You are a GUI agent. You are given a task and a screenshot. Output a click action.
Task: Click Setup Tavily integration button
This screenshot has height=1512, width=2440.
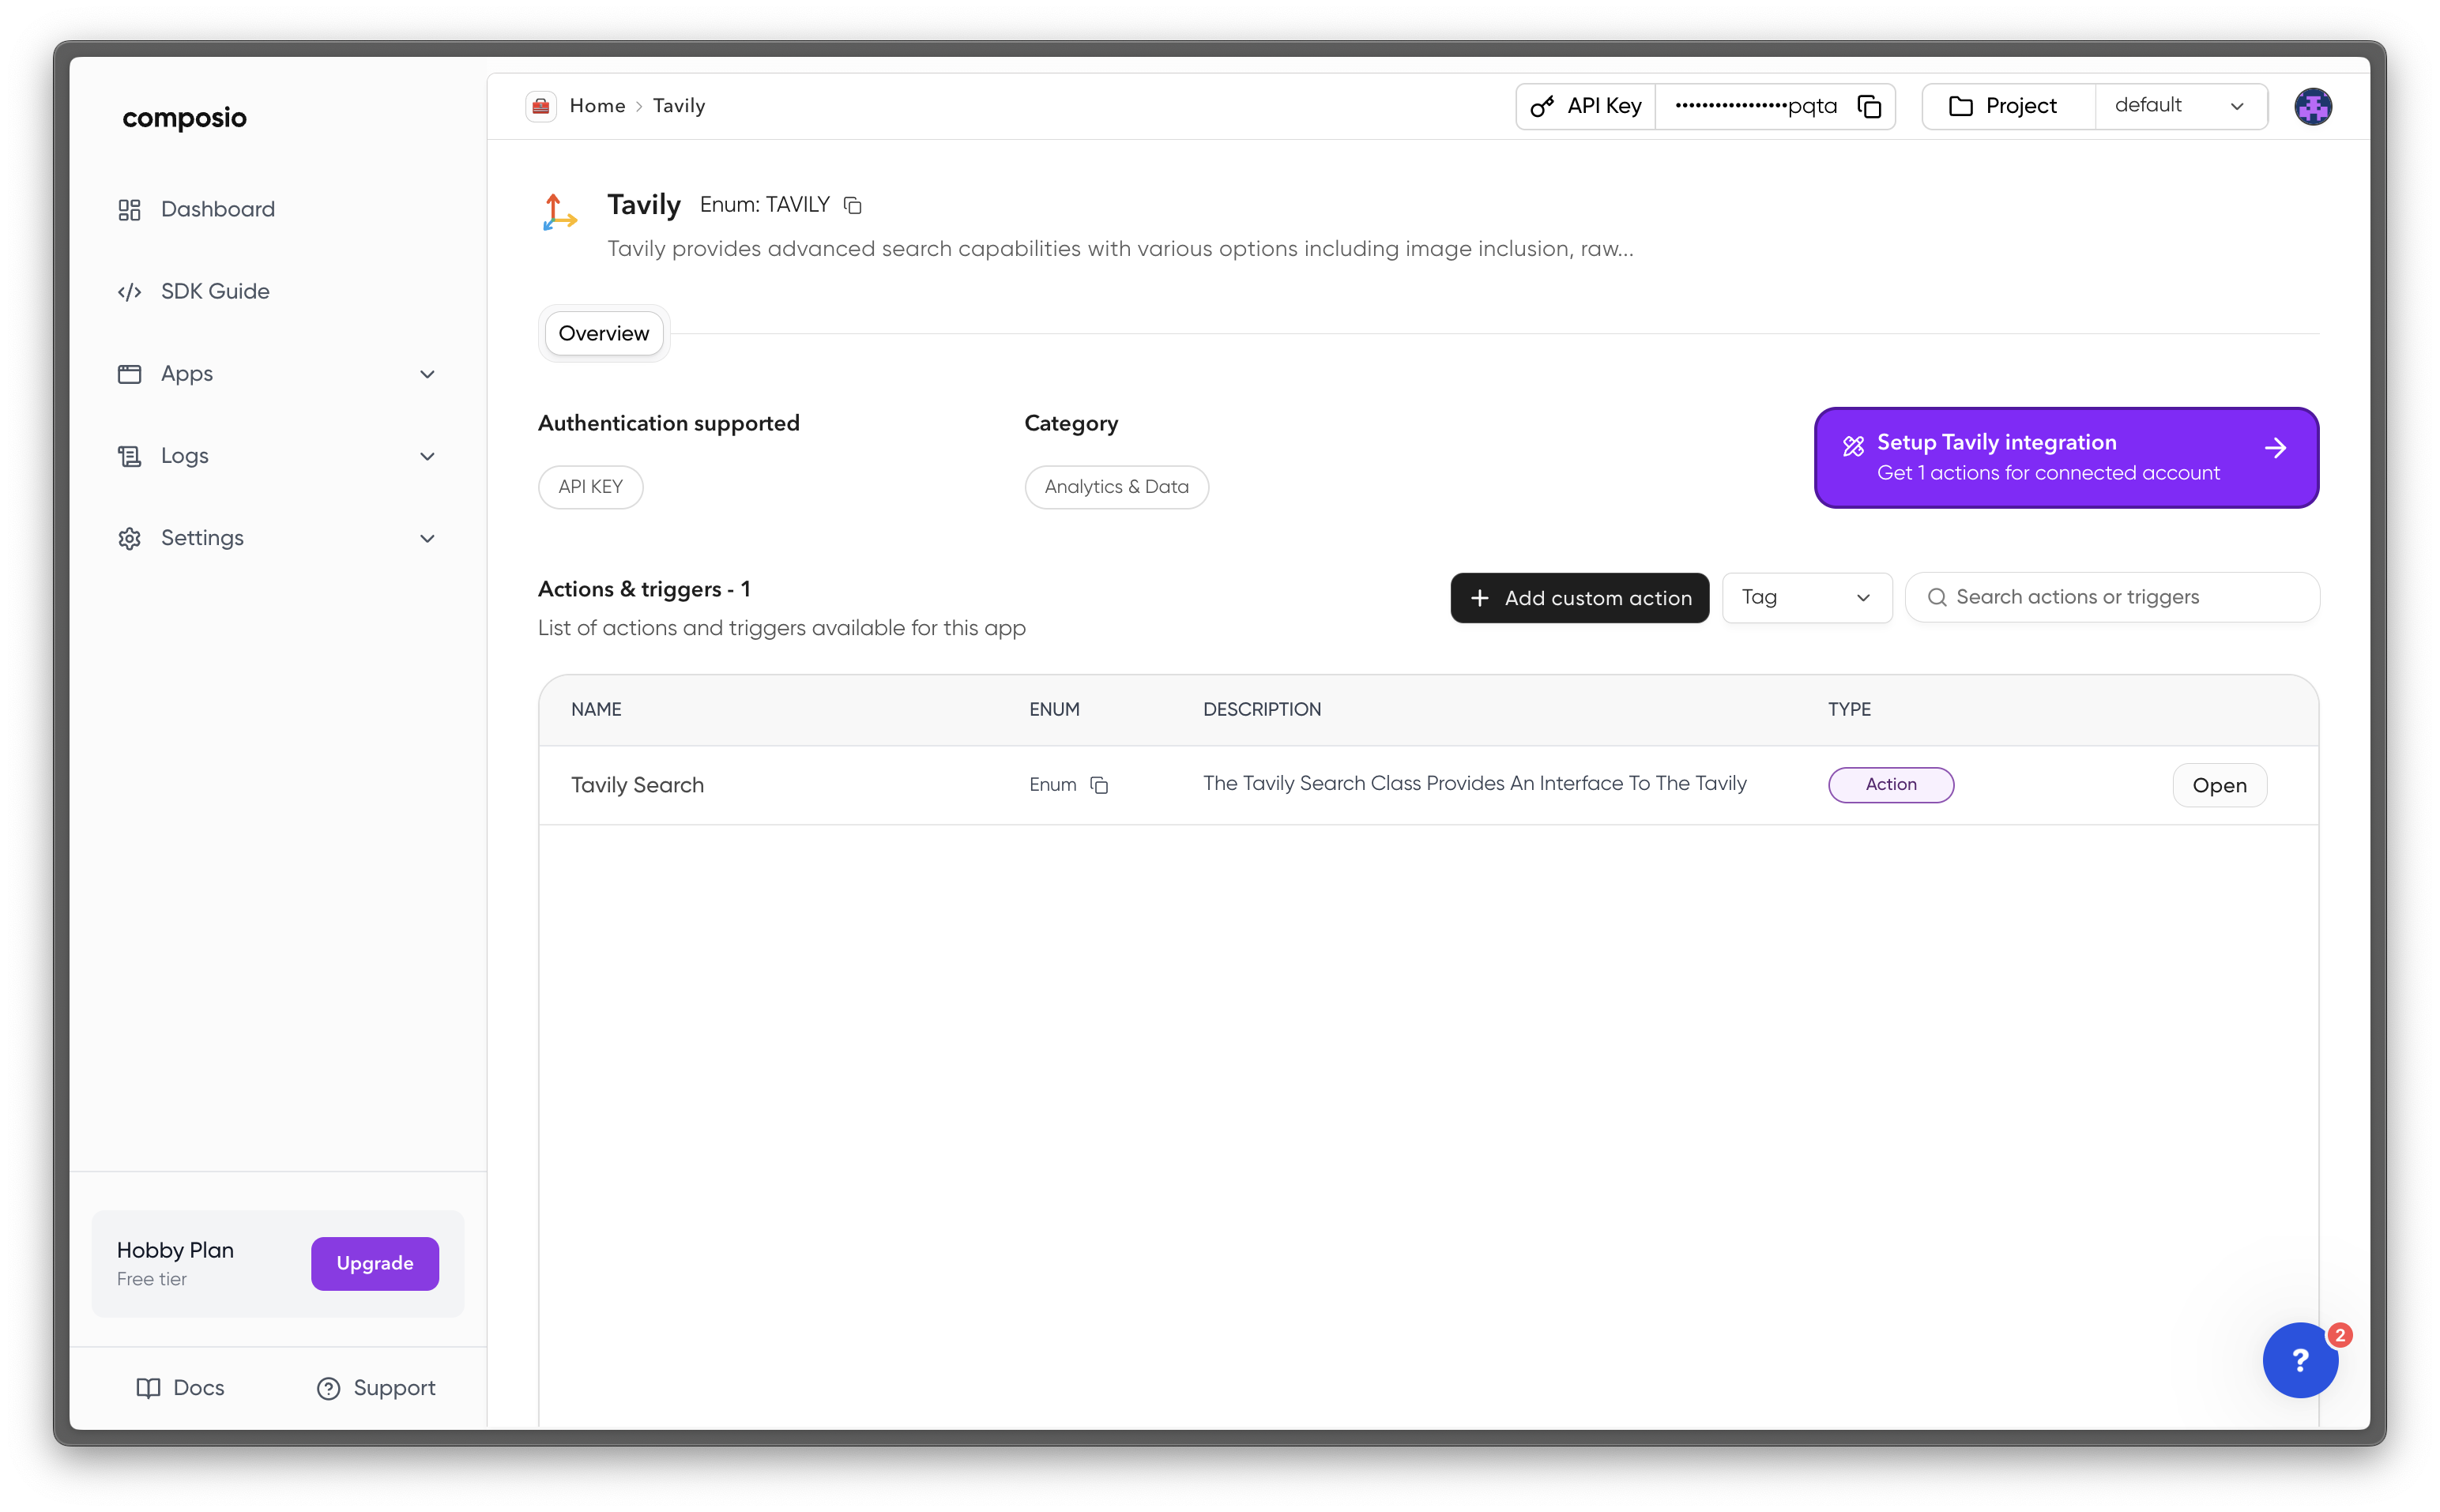tap(2066, 457)
